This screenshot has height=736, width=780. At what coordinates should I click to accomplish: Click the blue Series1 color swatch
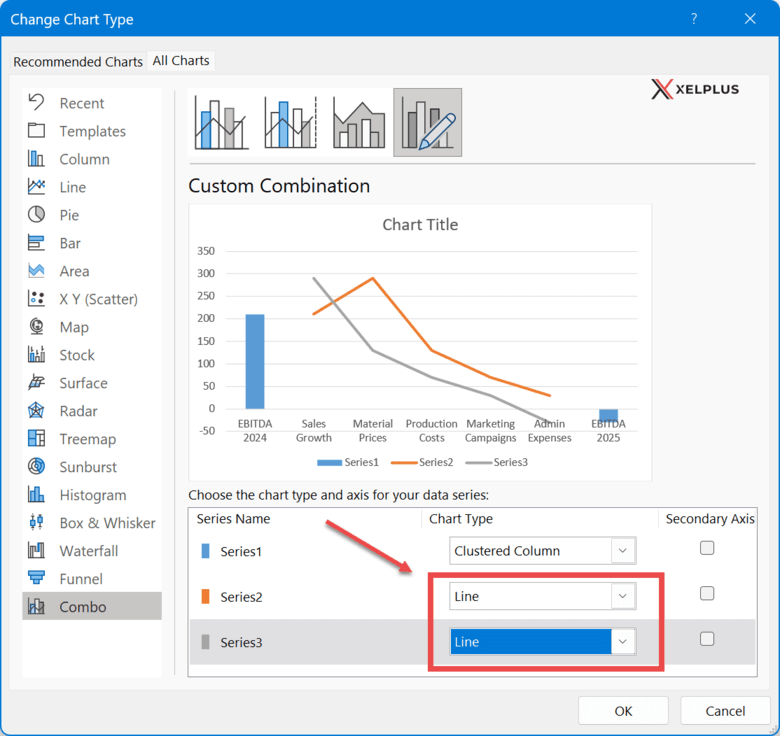(206, 551)
